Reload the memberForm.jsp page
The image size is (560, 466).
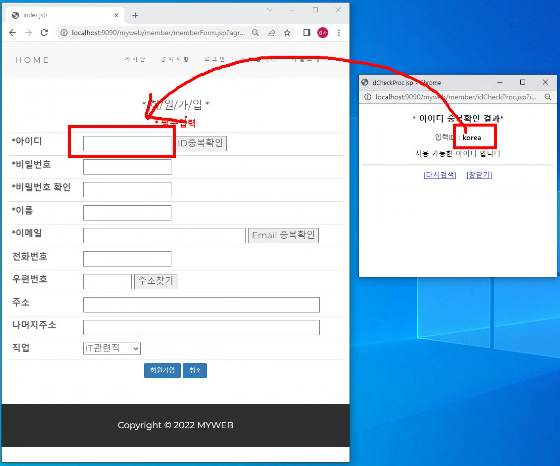pyautogui.click(x=44, y=33)
